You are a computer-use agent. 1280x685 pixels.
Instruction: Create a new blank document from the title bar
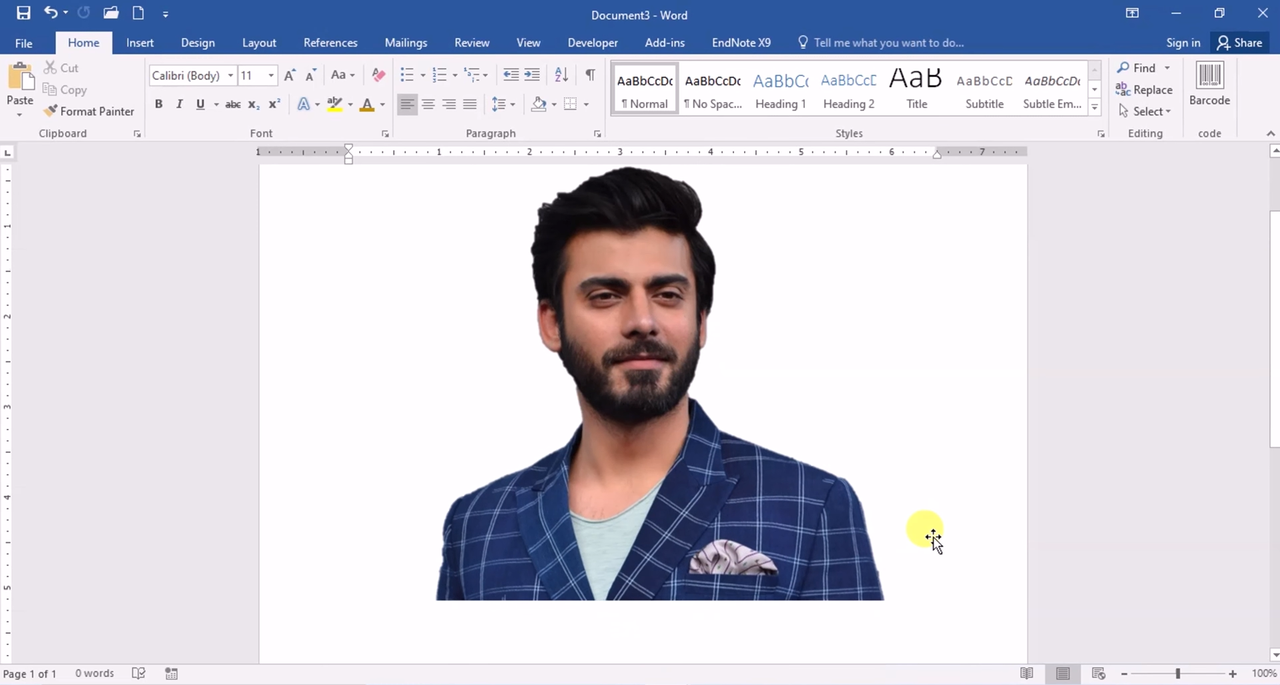(x=138, y=13)
